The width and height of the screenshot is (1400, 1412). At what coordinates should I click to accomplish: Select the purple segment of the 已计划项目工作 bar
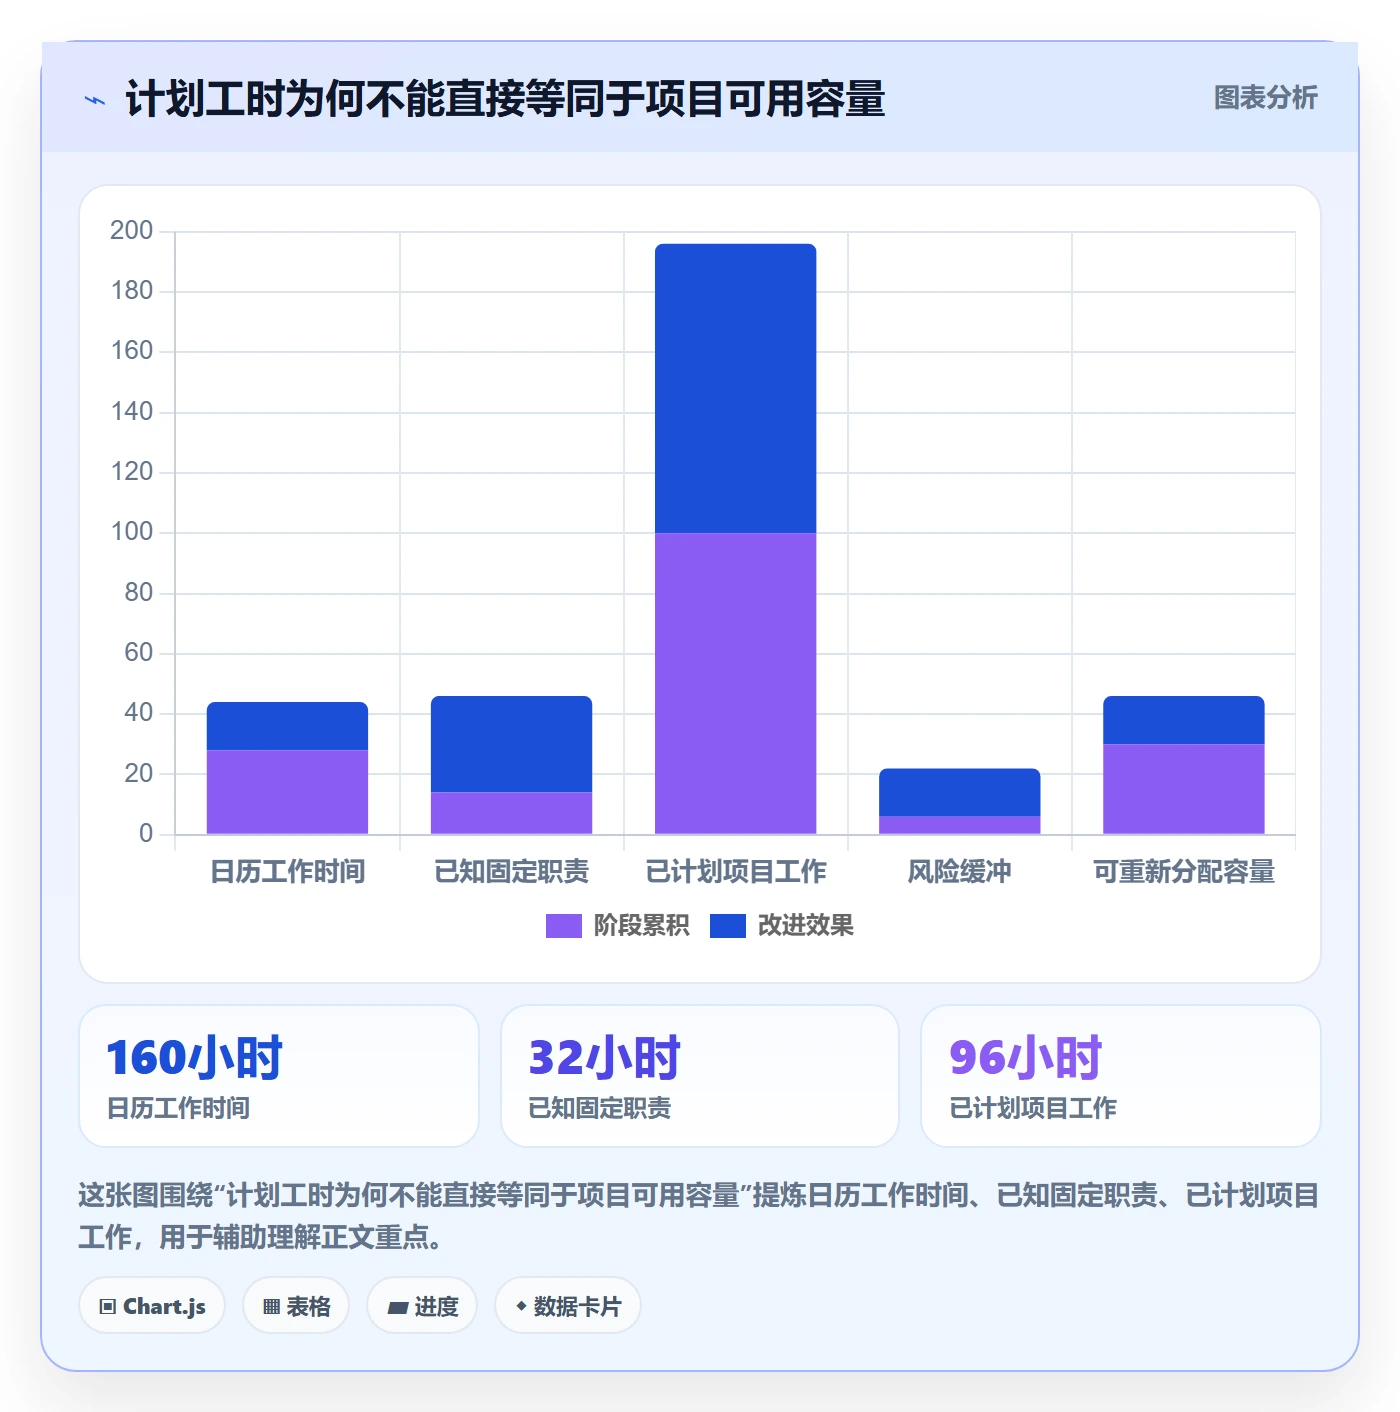(735, 683)
